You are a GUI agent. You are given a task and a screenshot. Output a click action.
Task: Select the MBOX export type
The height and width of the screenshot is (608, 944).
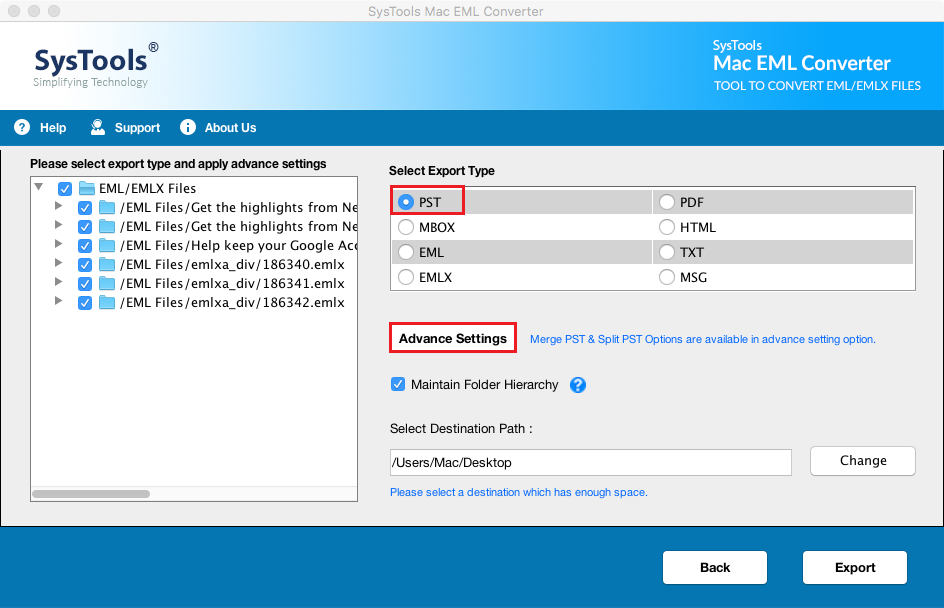(406, 228)
